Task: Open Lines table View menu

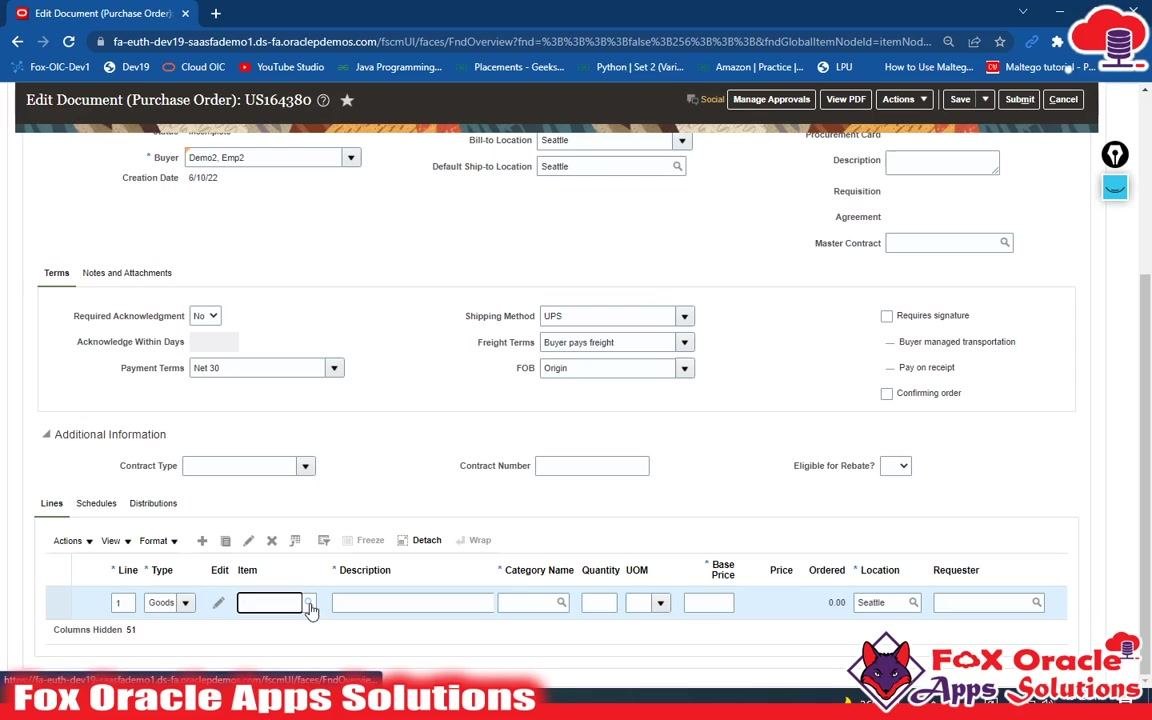Action: coord(116,541)
